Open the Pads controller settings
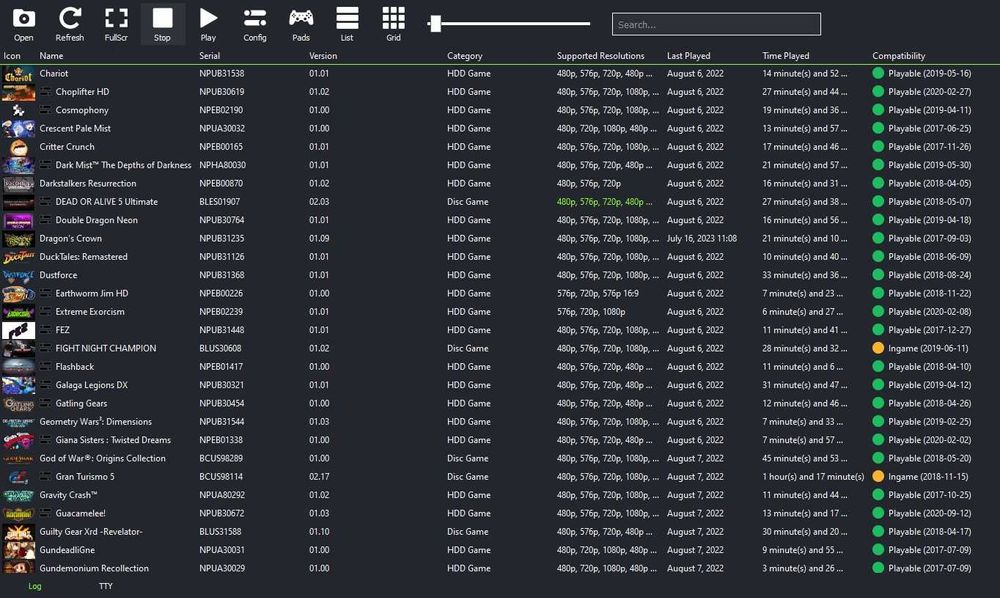The width and height of the screenshot is (1000, 598). tap(301, 24)
